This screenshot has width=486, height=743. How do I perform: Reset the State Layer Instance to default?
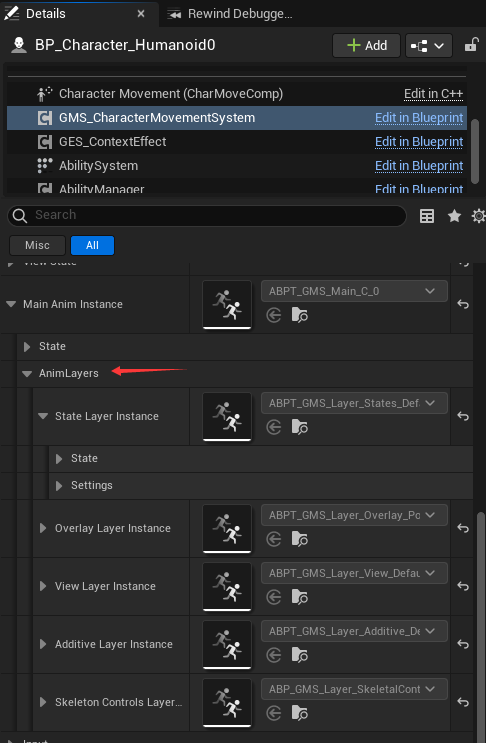tap(463, 416)
